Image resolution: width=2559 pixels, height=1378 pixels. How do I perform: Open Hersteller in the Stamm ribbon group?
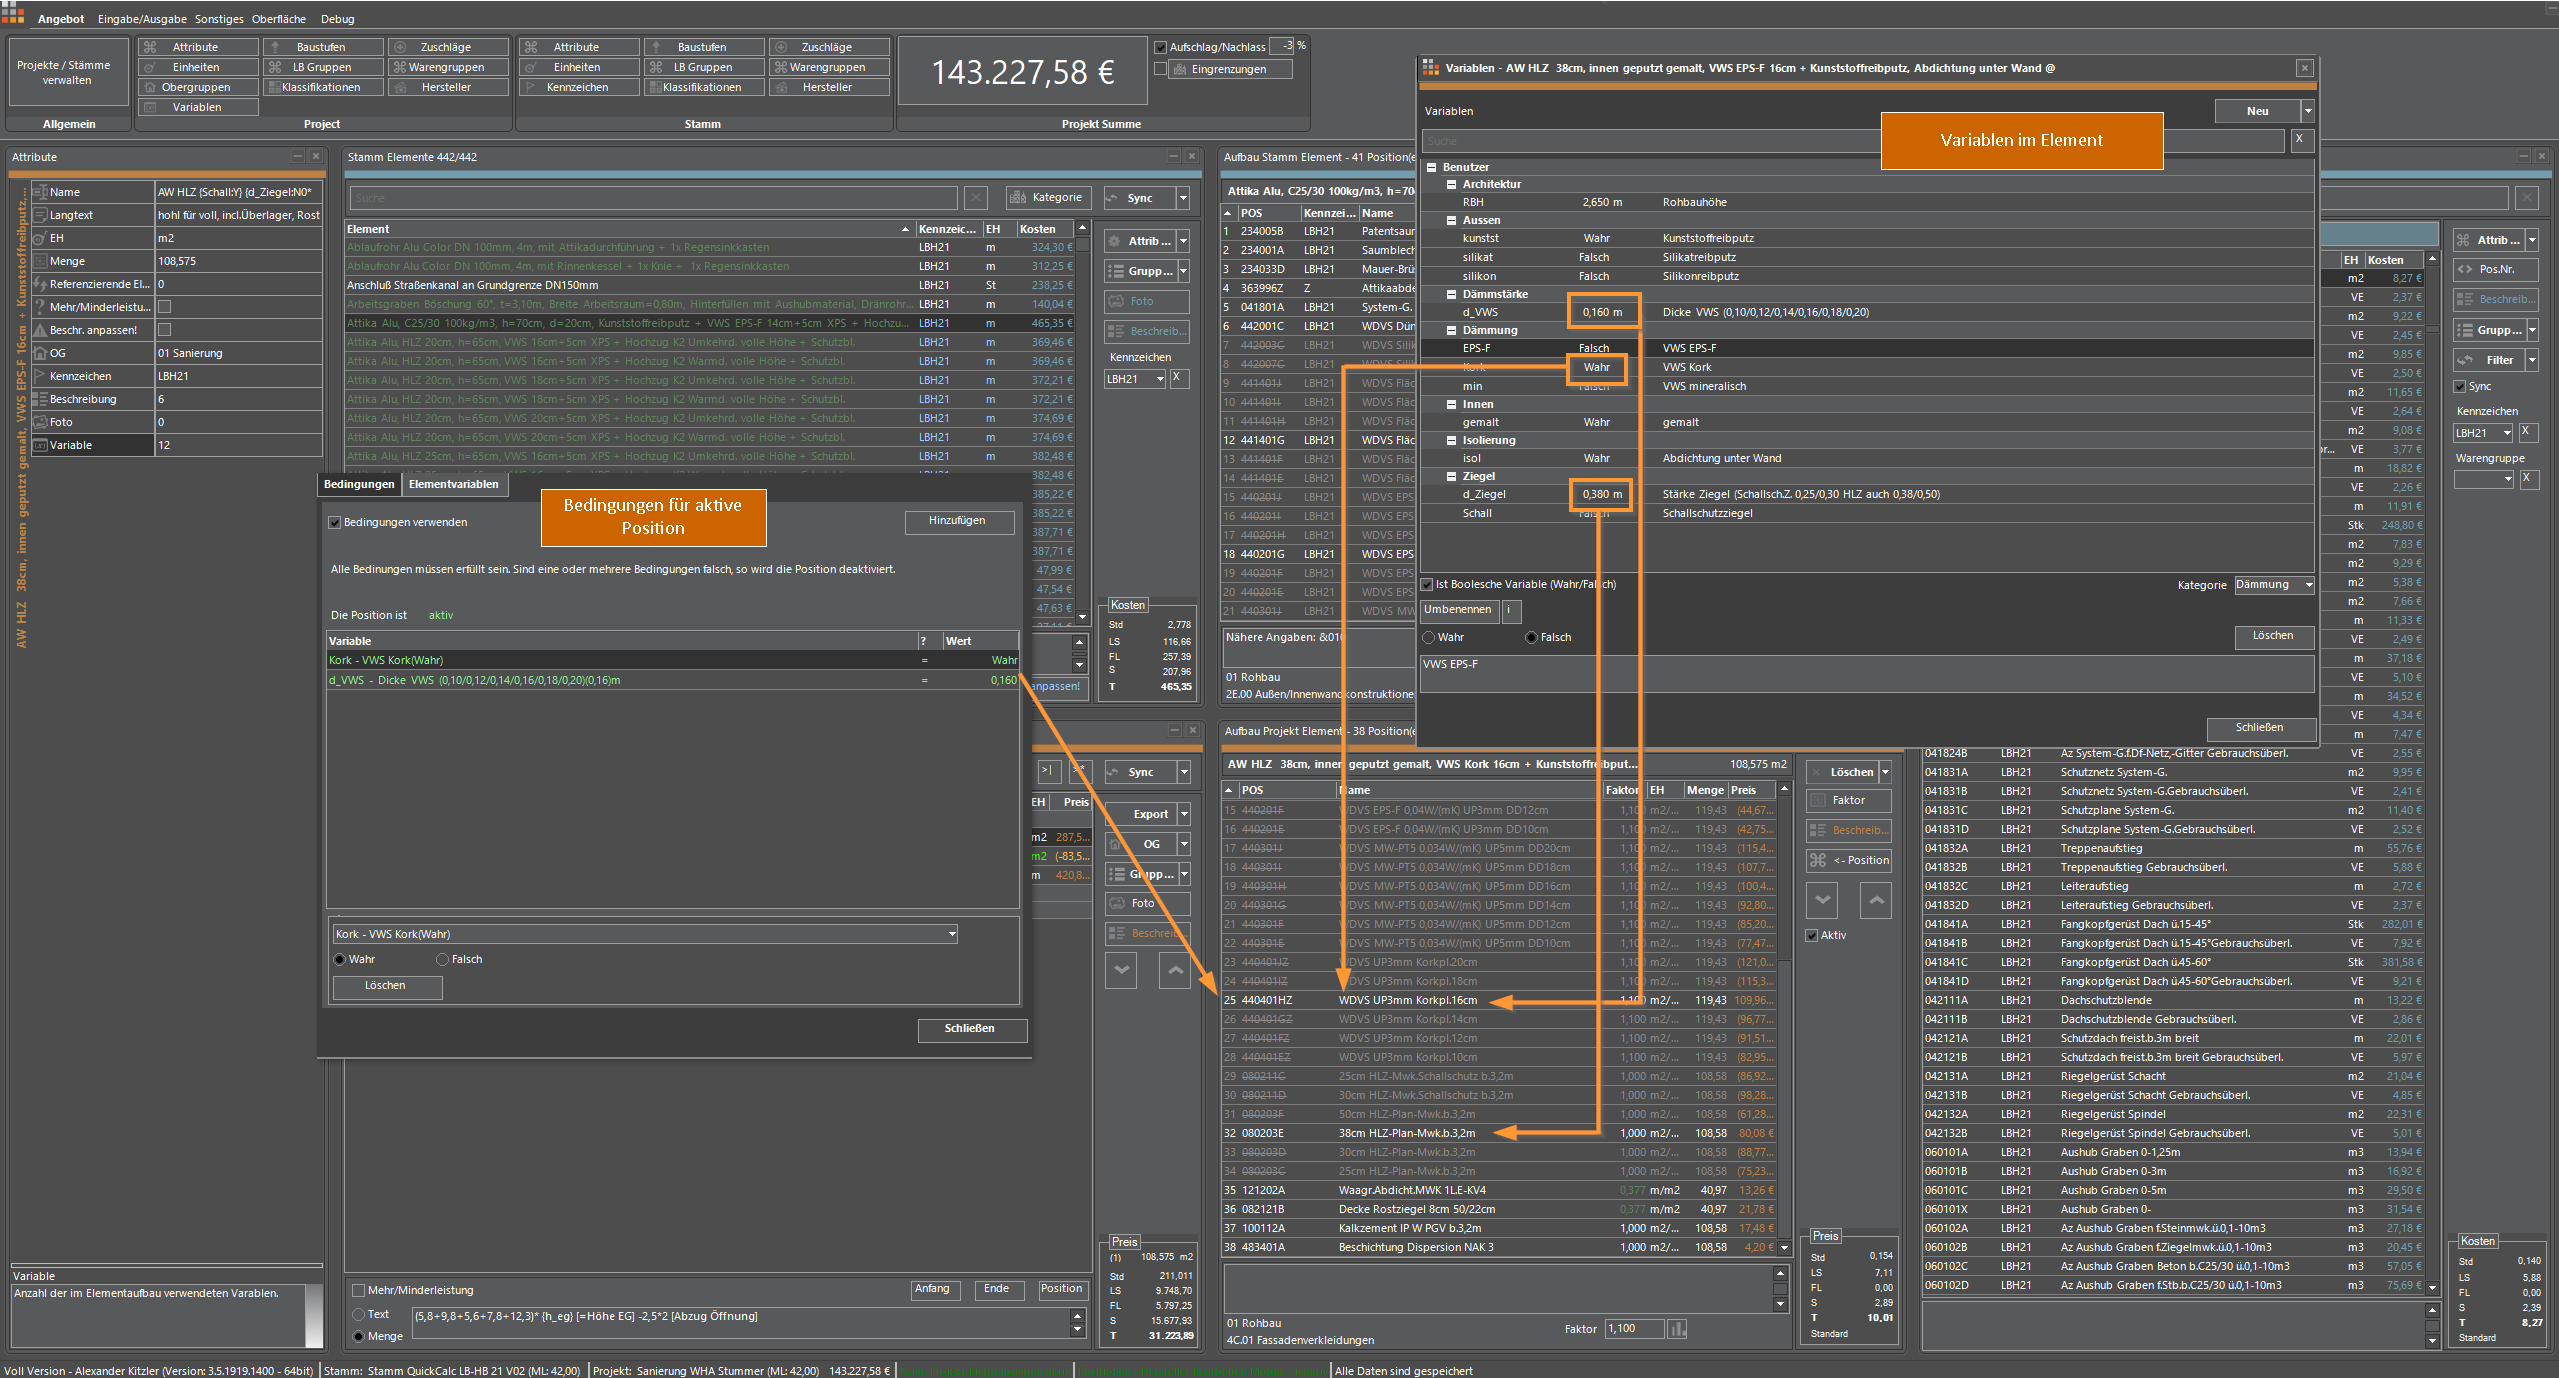pyautogui.click(x=827, y=87)
